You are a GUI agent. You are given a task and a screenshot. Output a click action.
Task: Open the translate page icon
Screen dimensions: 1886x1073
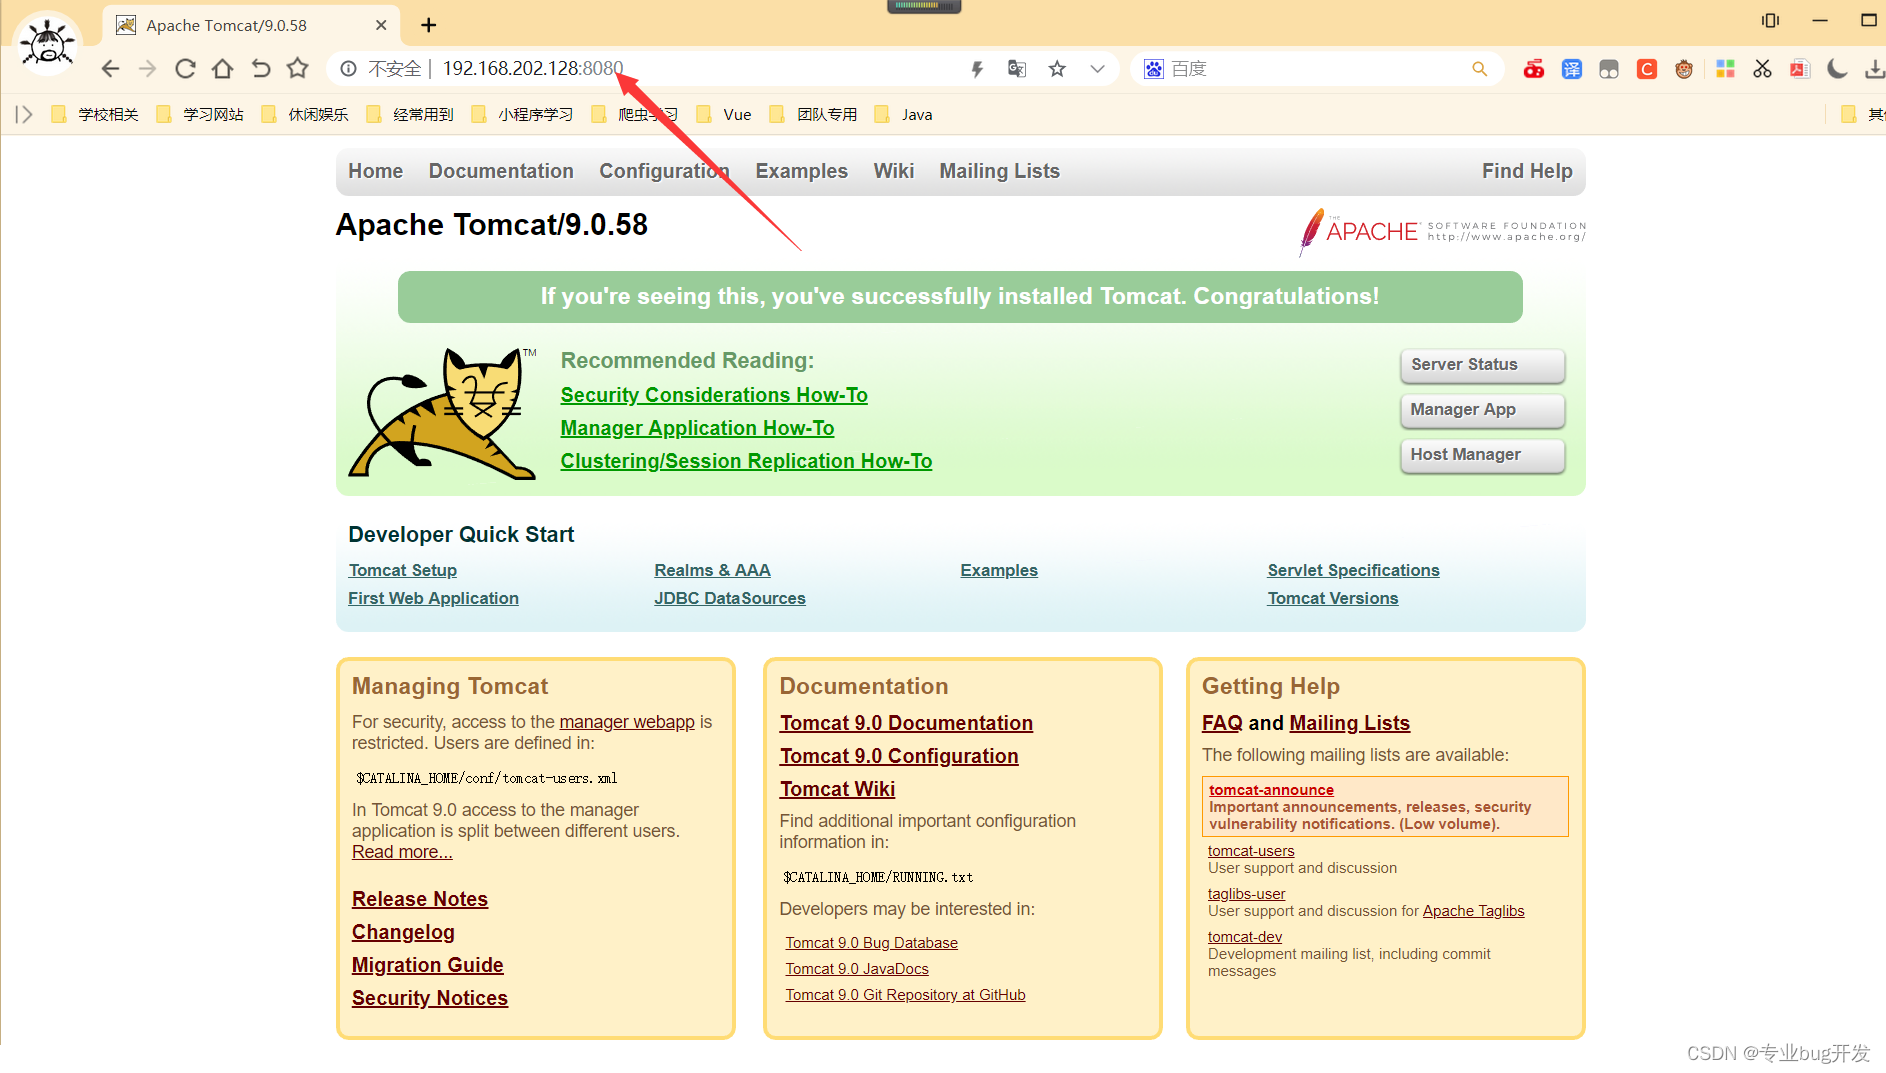[x=1017, y=69]
